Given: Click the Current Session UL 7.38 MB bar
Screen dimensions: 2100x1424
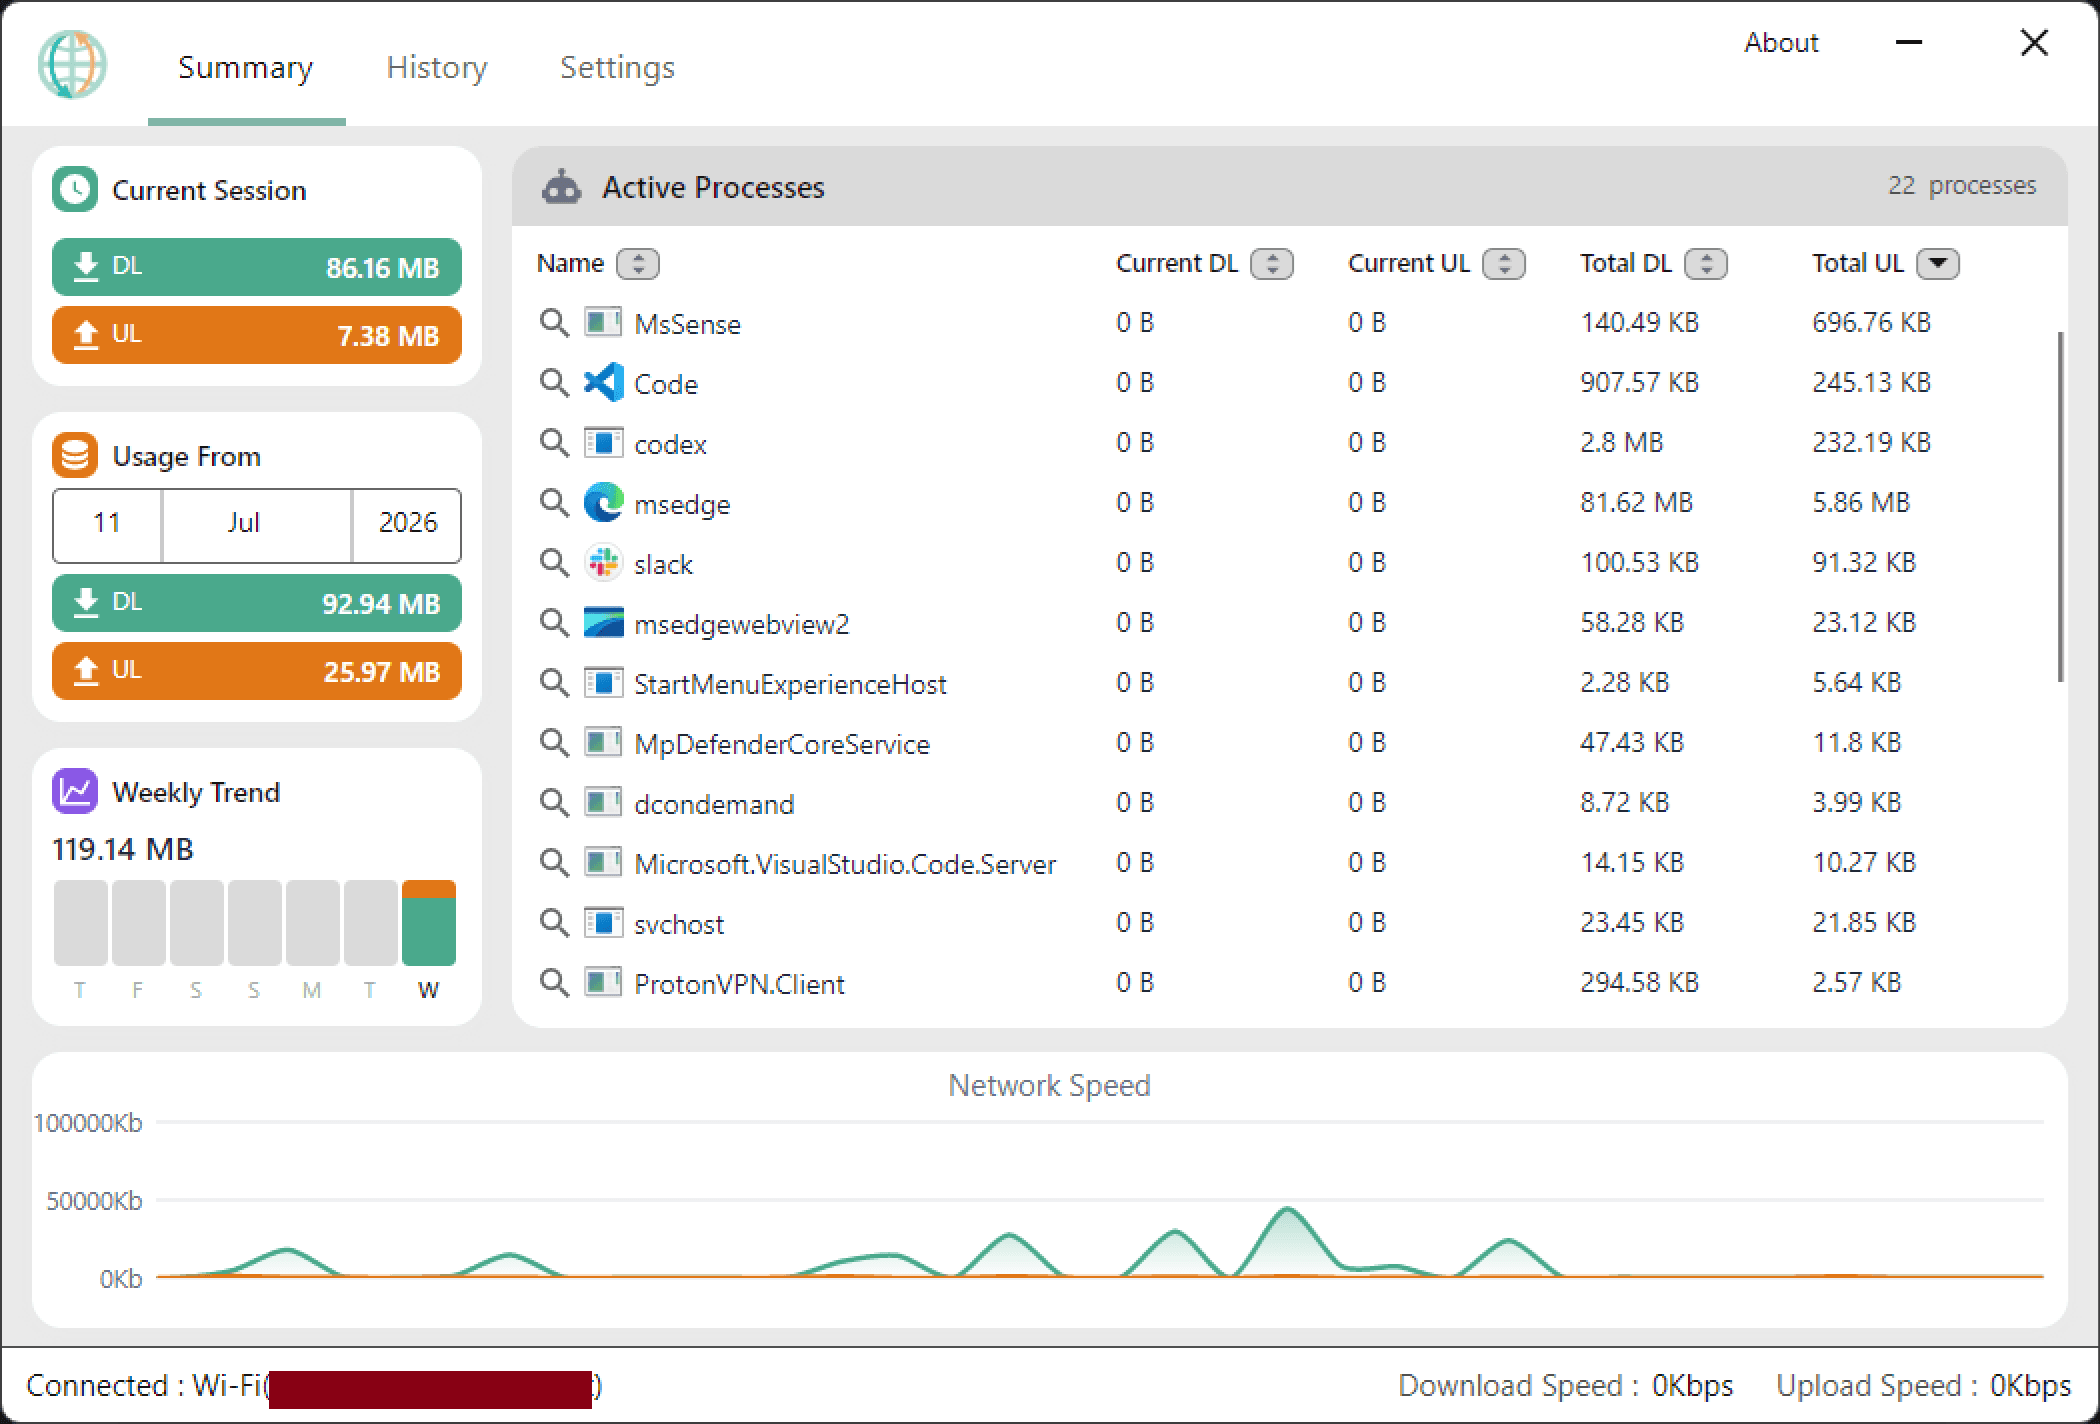Looking at the screenshot, I should point(257,335).
